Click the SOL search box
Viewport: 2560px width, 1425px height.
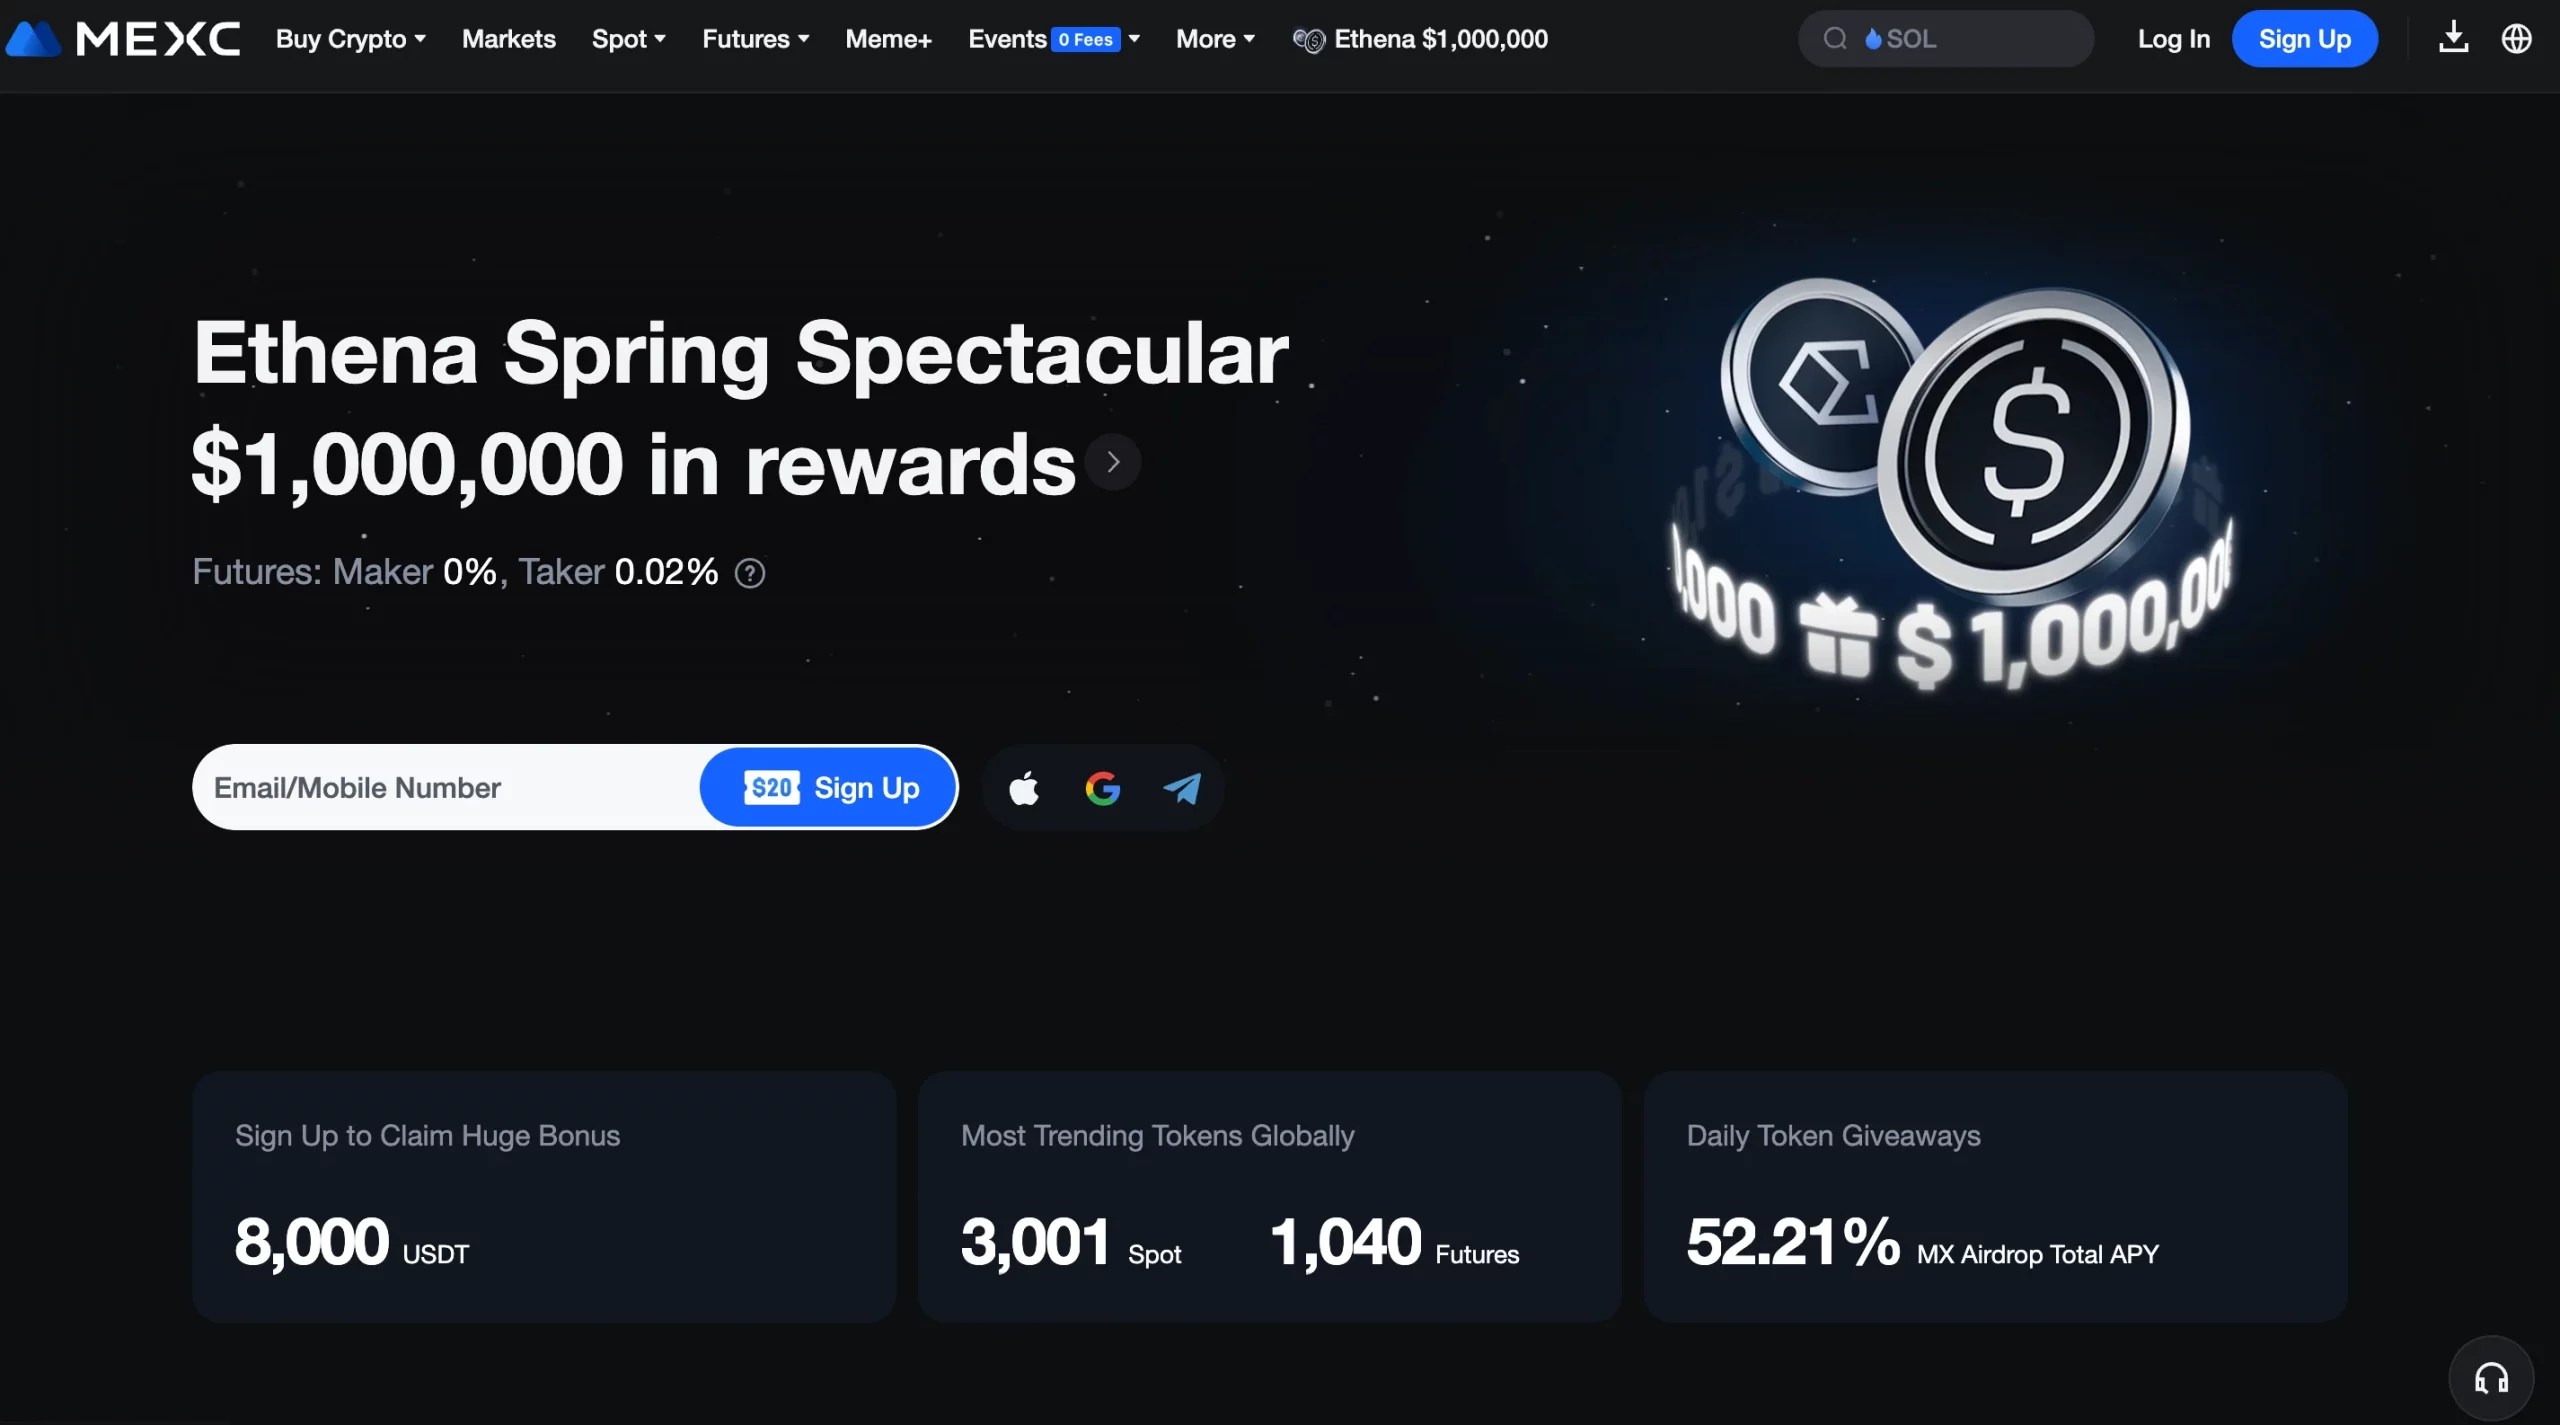1946,39
